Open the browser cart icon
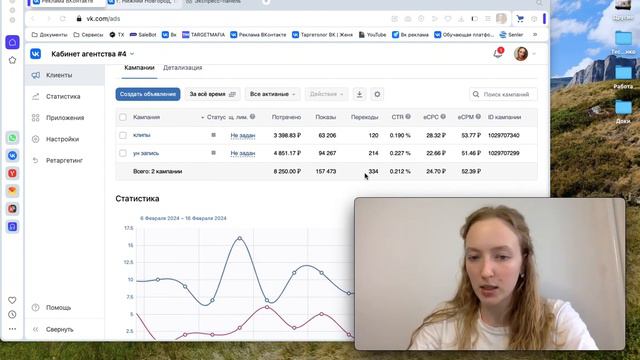This screenshot has height=360, width=640. (x=520, y=19)
